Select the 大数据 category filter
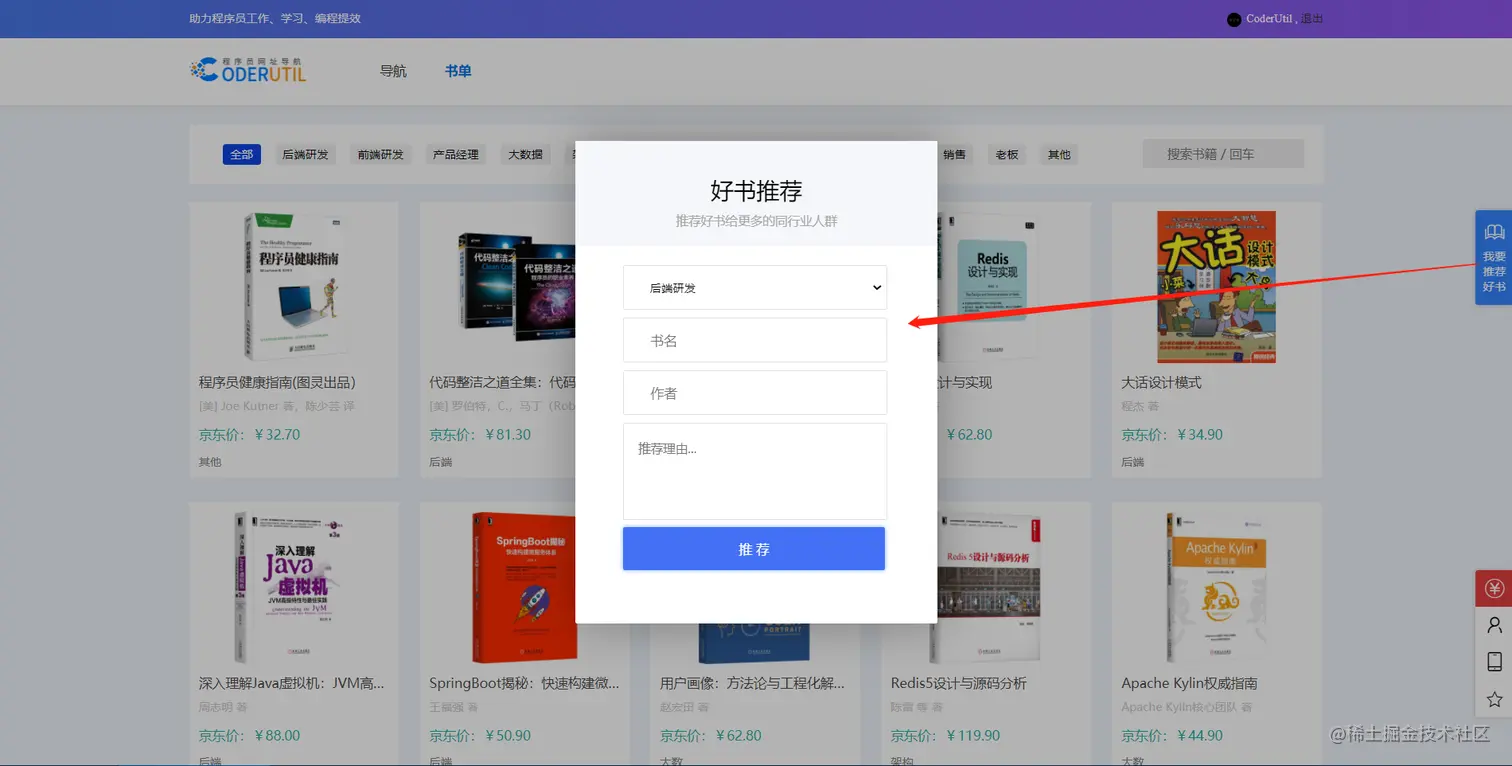Screen dimensions: 1512x766 point(525,154)
